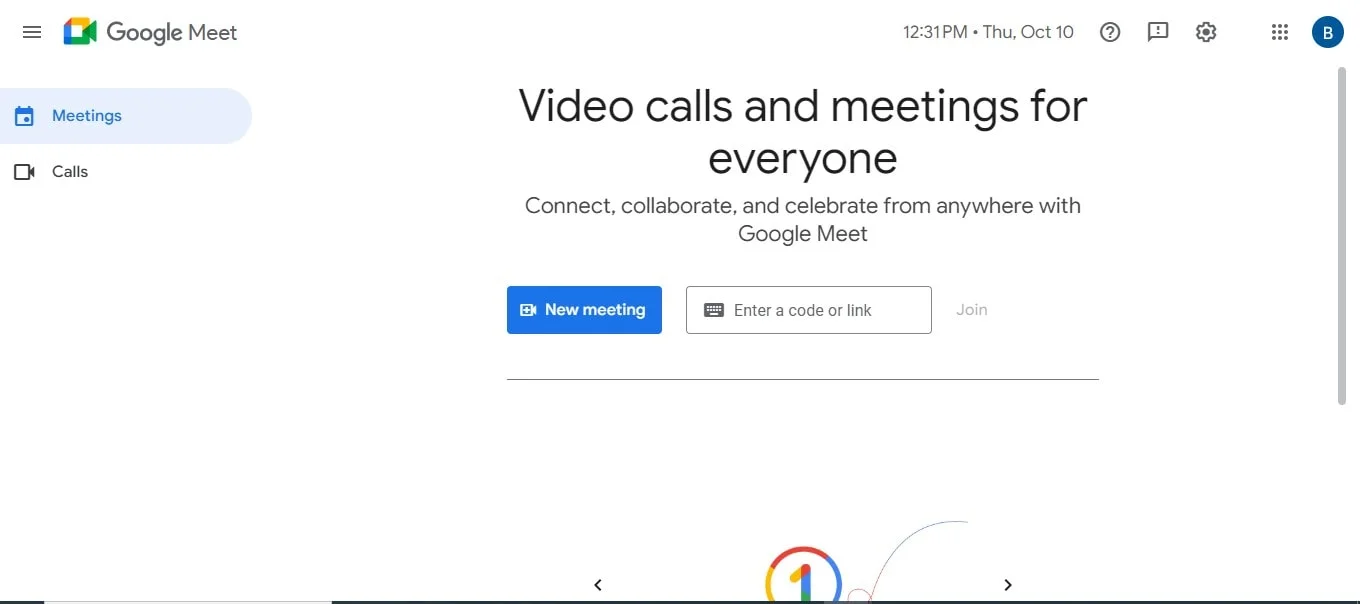Click the Google One illustration
The width and height of the screenshot is (1360, 604).
coord(803,574)
